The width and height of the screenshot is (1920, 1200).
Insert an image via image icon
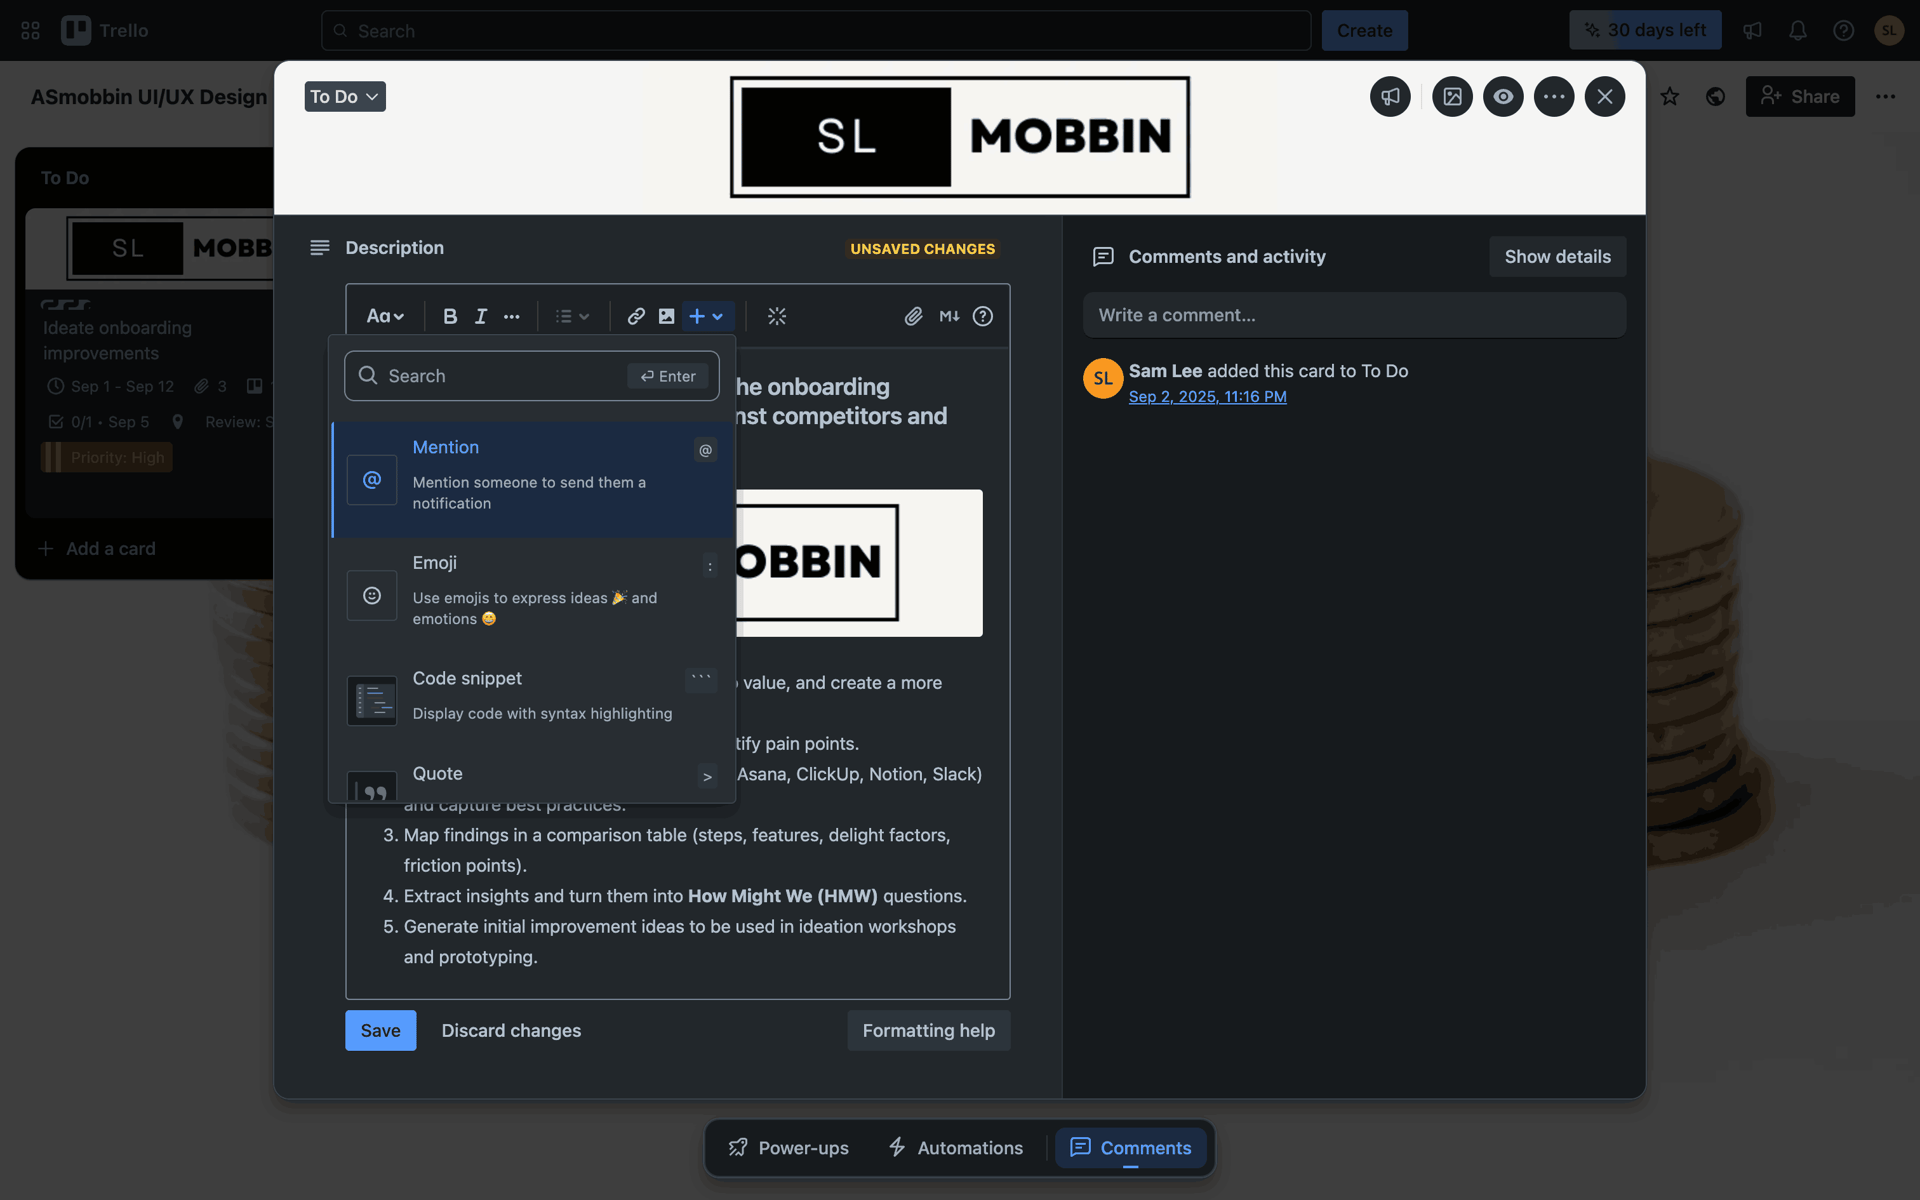[x=666, y=316]
